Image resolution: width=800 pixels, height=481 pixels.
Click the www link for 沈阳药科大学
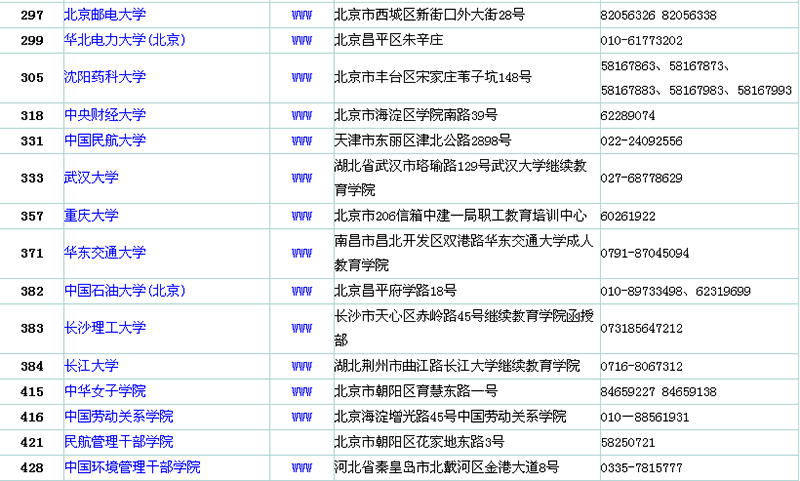302,78
